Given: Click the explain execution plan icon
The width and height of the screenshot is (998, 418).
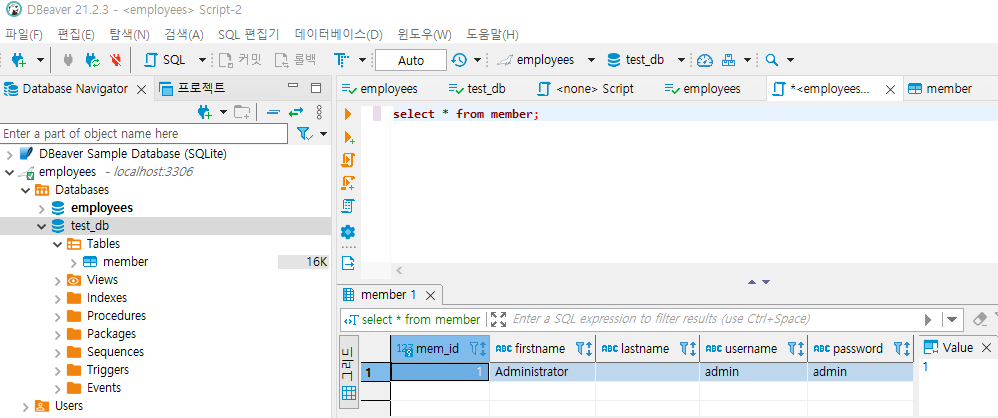Looking at the screenshot, I should [x=348, y=206].
